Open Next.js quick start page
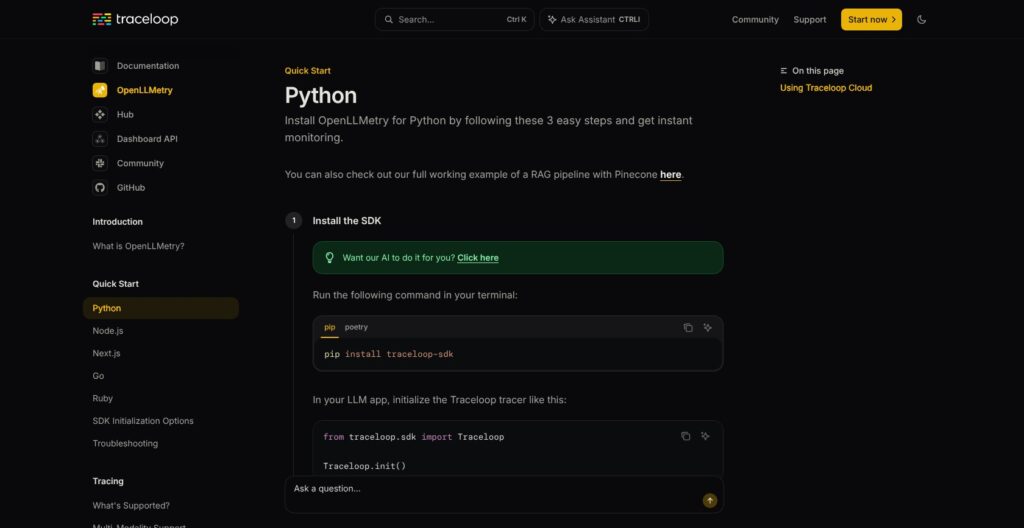The image size is (1024, 528). tap(106, 354)
